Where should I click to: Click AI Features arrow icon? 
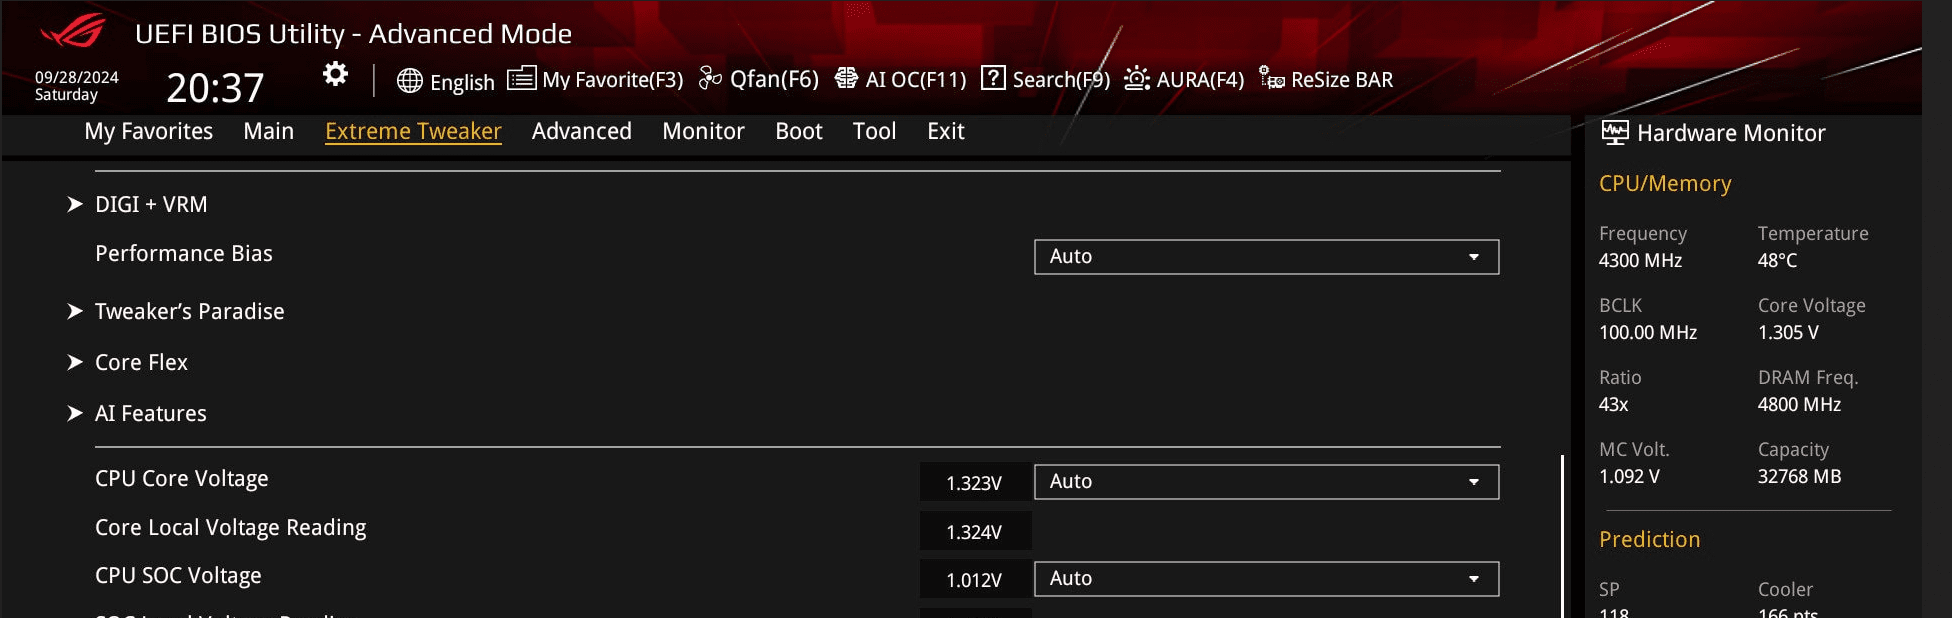(75, 413)
